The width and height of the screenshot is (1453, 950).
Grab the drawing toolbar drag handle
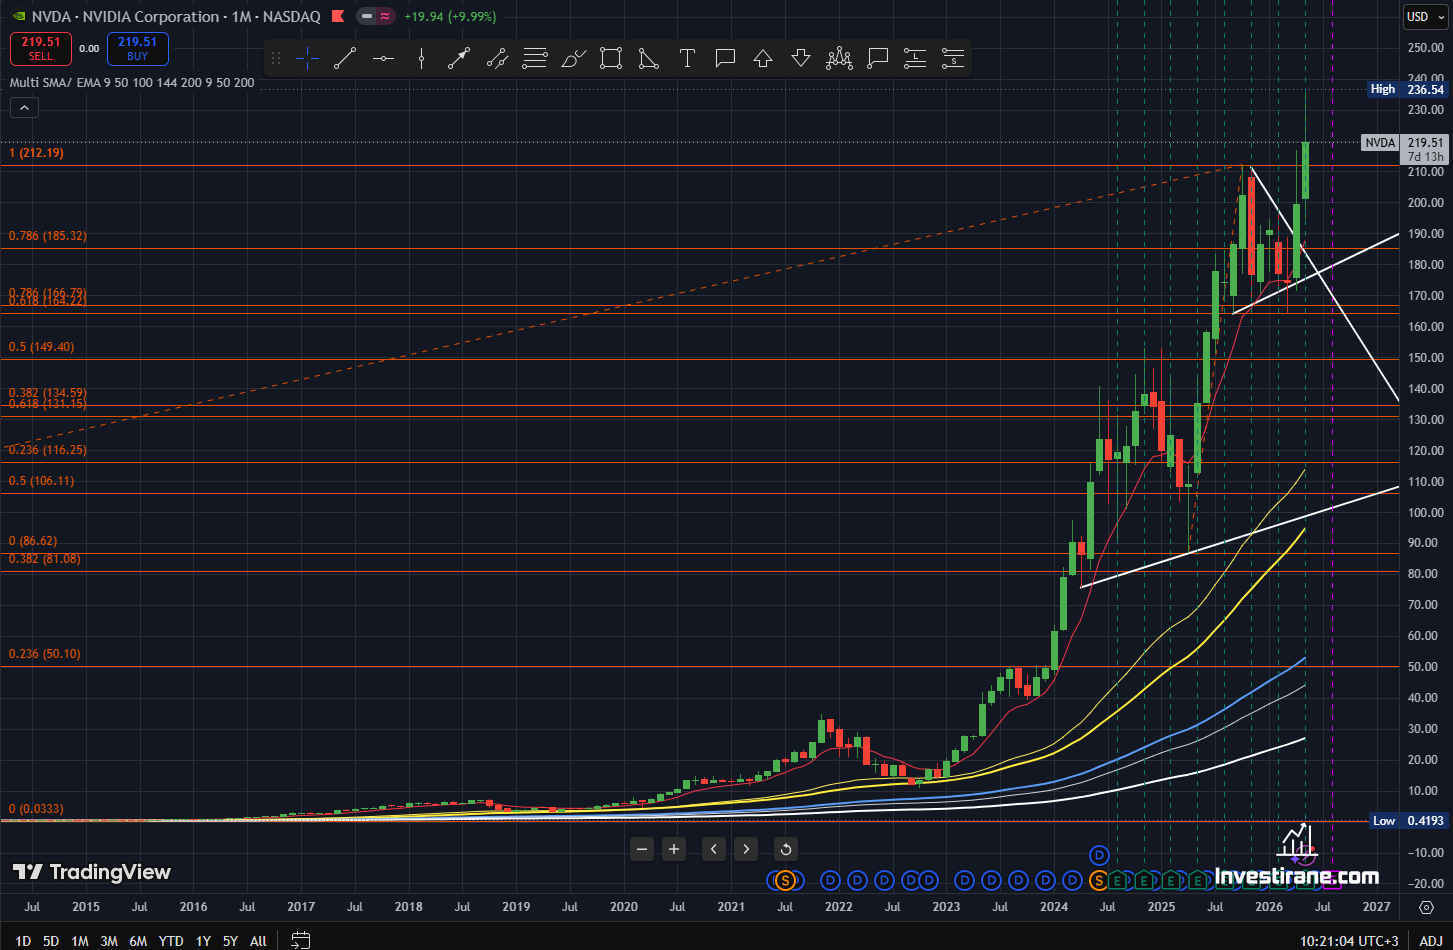click(x=276, y=59)
